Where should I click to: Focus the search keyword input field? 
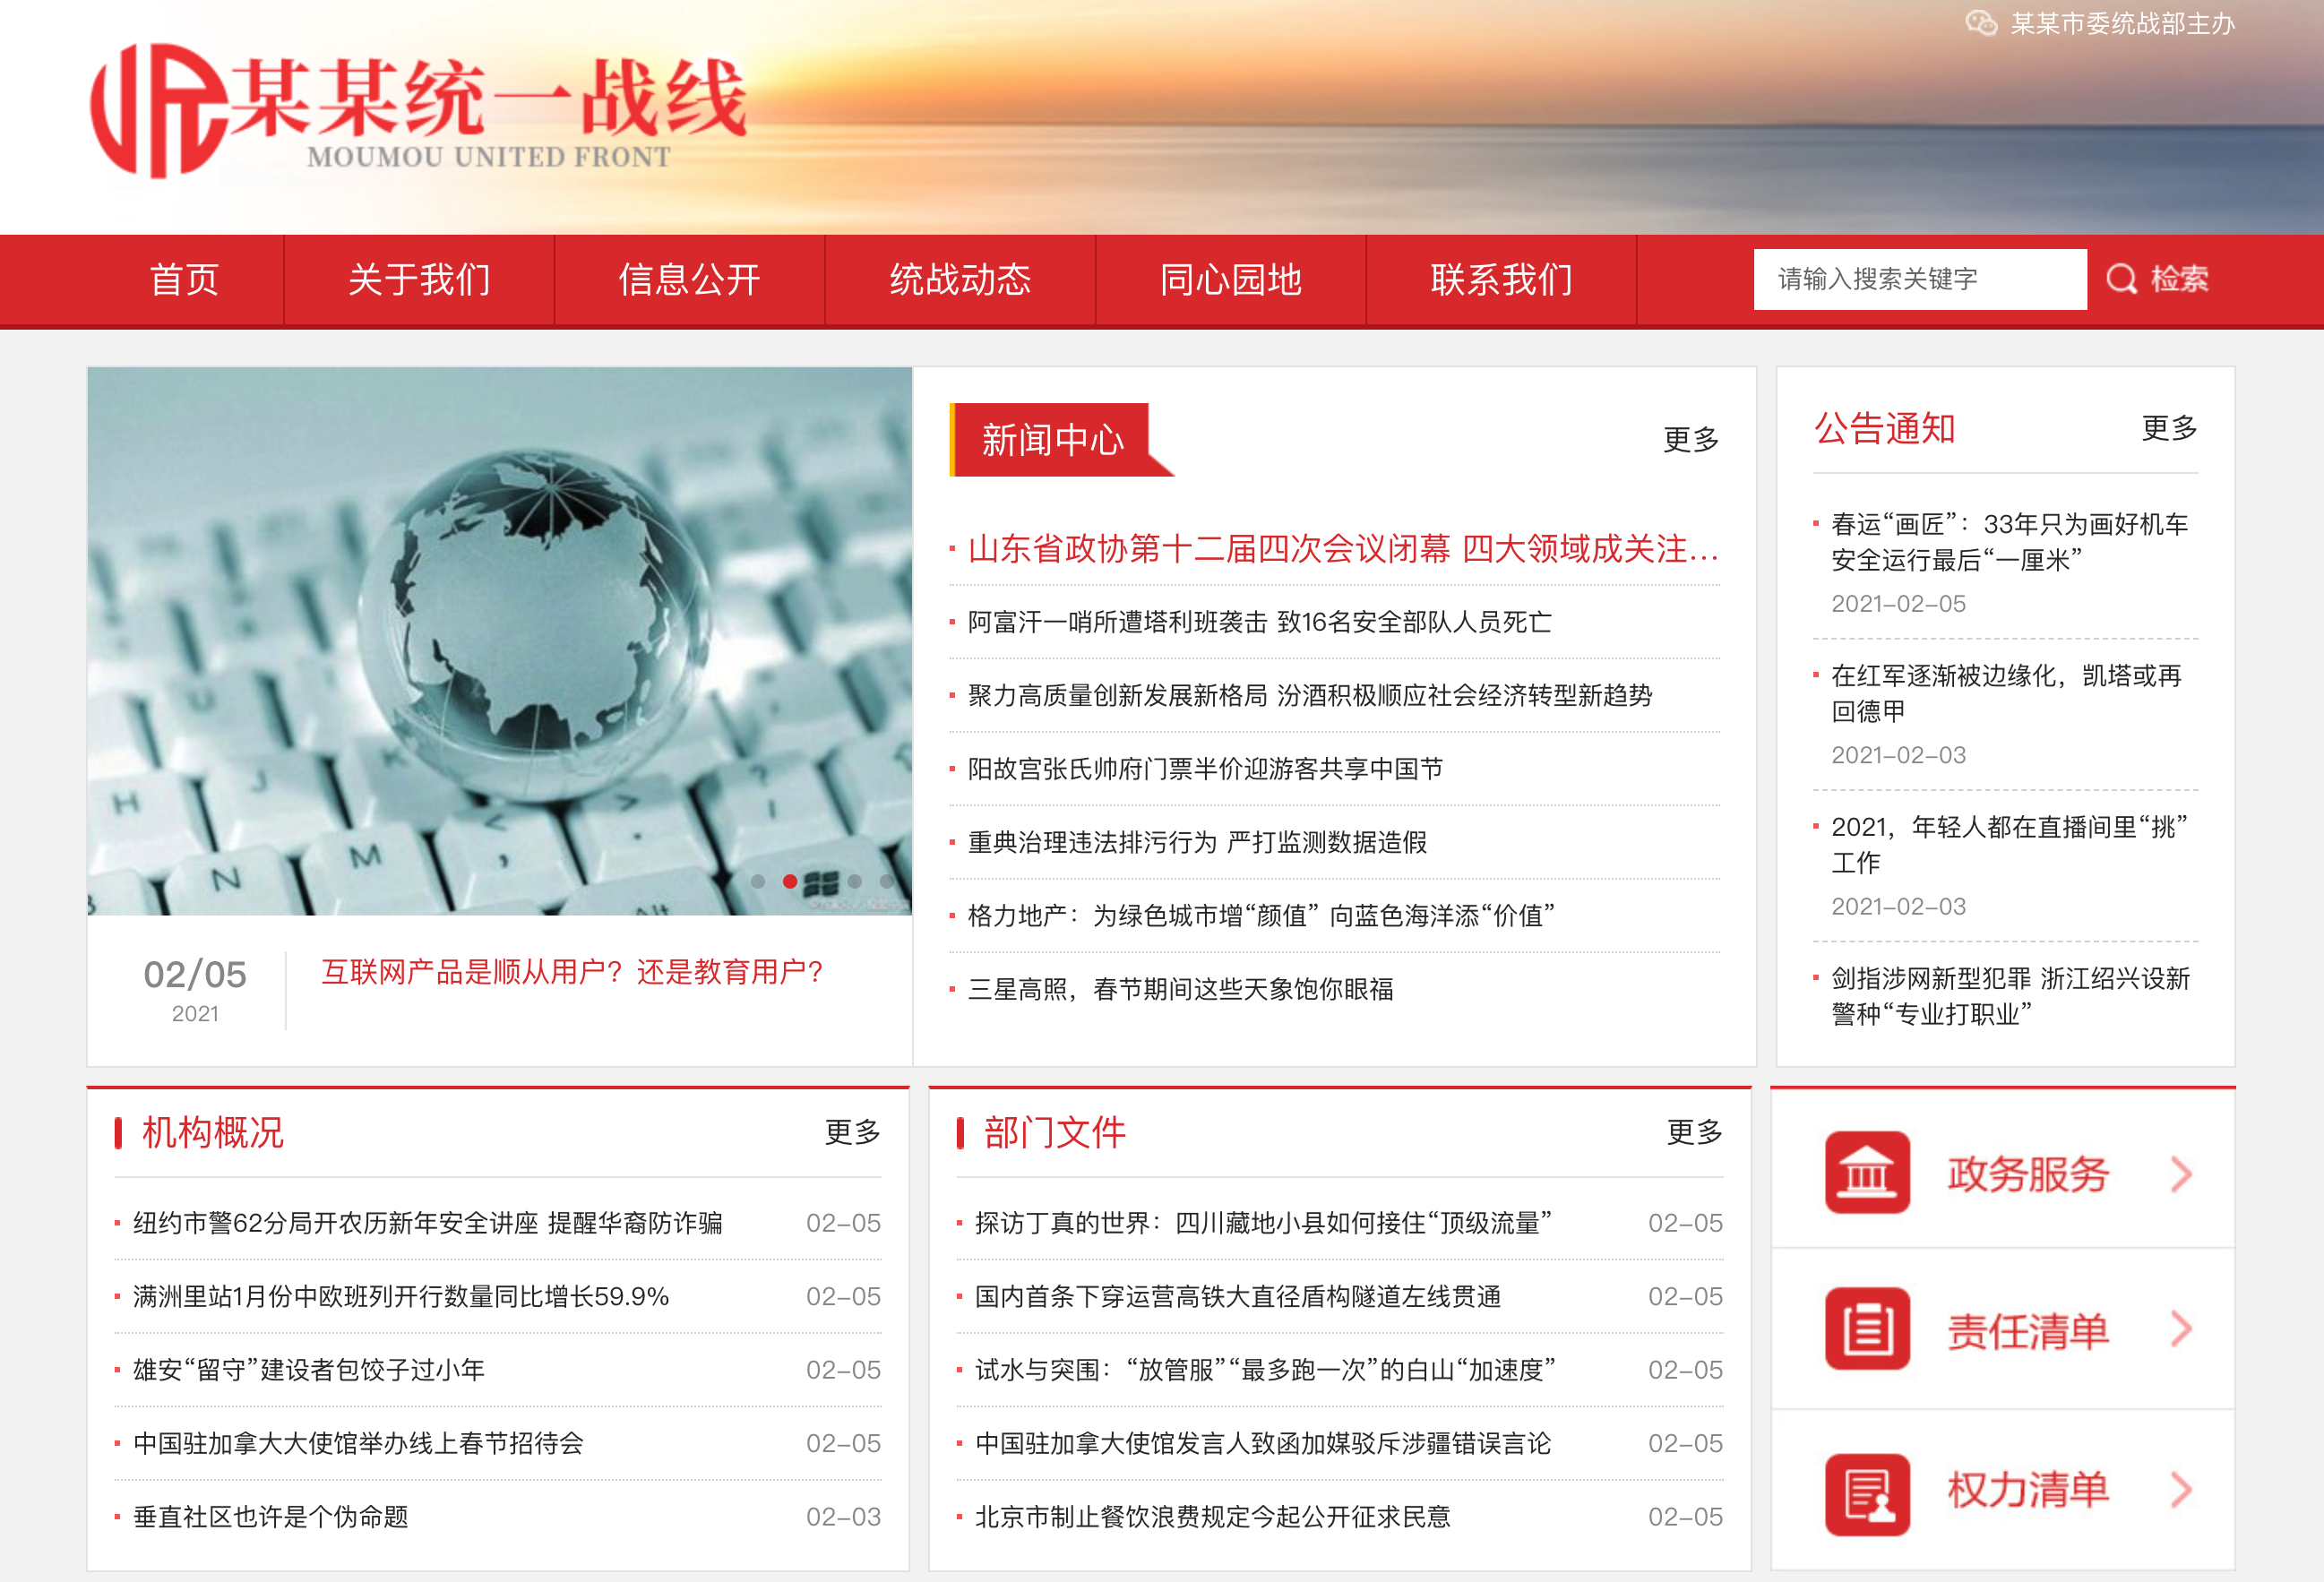click(x=1919, y=279)
